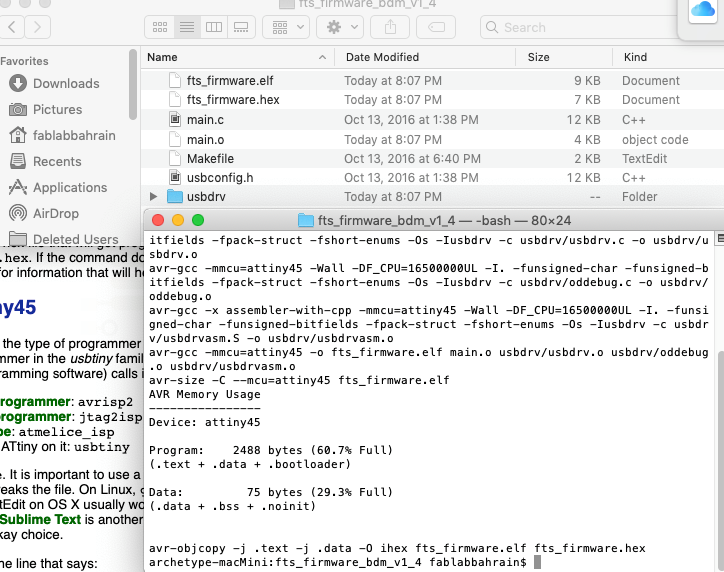Click the Sublime Text link in browser
The width and height of the screenshot is (724, 572).
(x=41, y=519)
